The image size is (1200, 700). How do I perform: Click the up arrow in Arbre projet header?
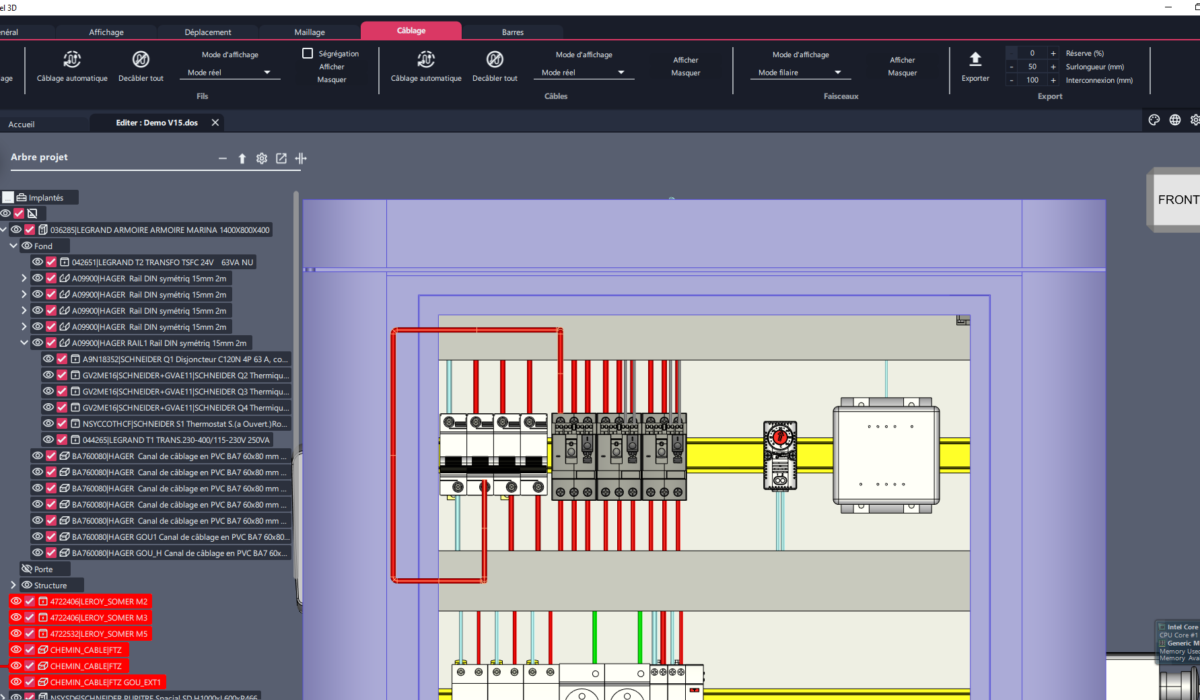click(x=242, y=159)
